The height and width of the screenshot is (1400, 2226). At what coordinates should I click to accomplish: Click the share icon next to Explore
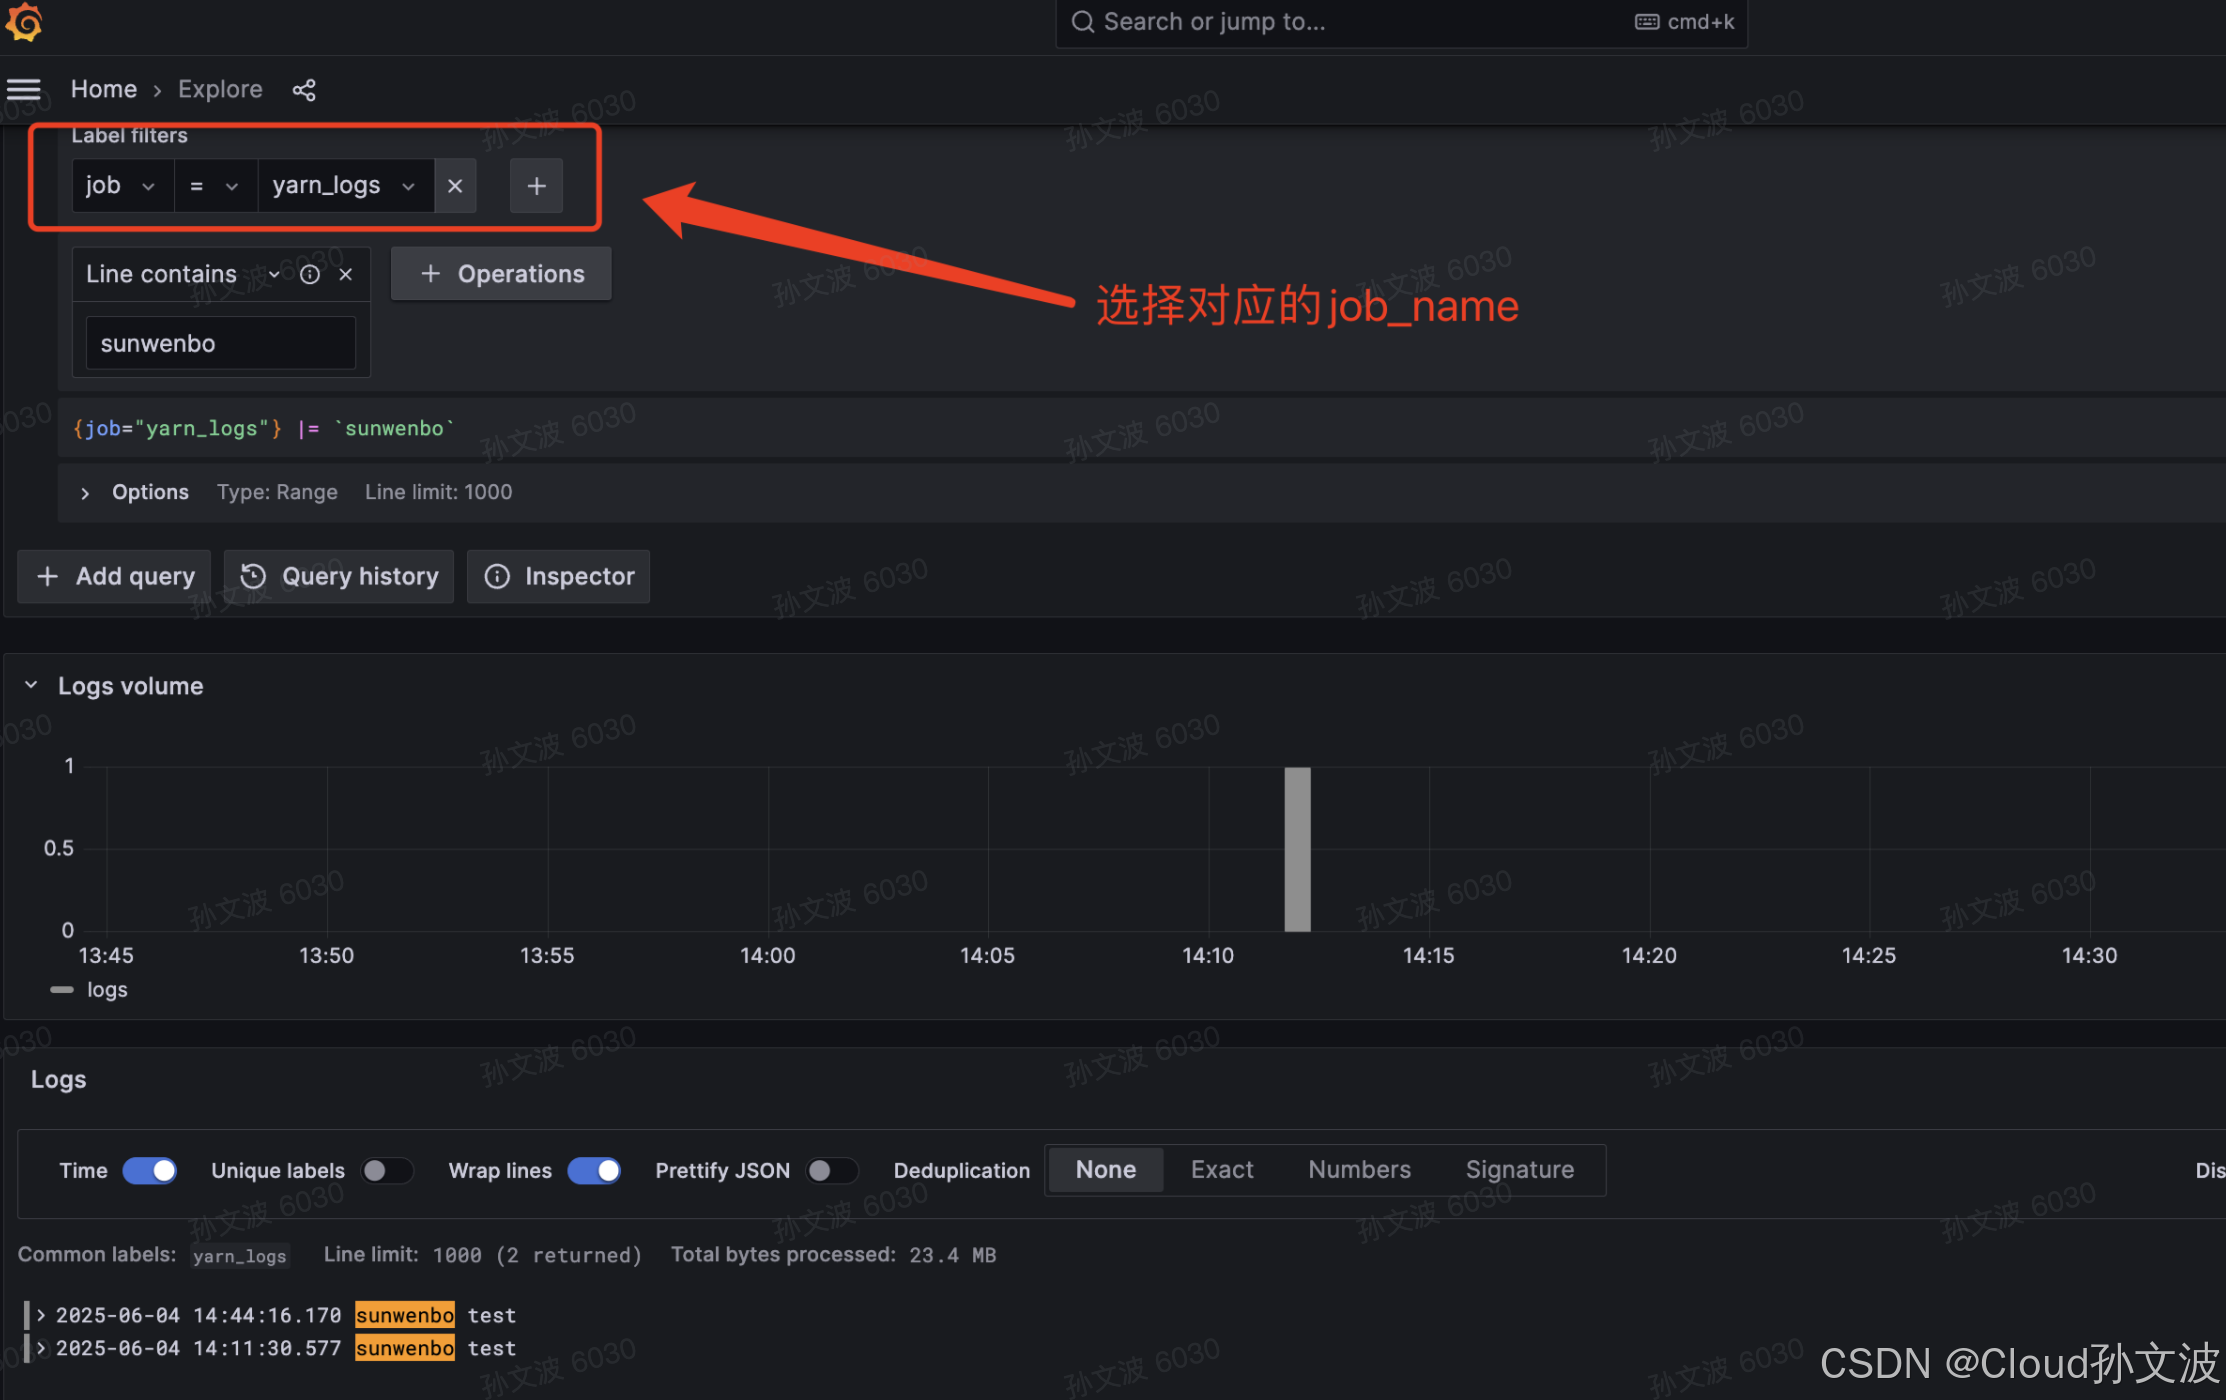point(304,90)
